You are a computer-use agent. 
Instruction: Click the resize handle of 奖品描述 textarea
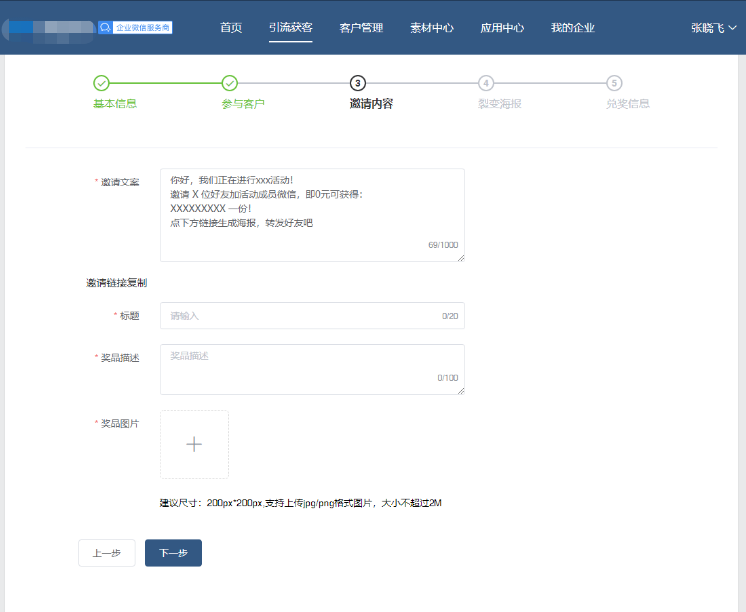[461, 391]
